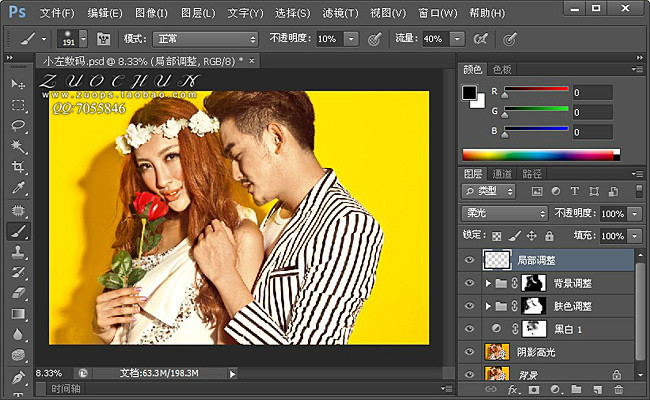Hide the 阴影高光 layer
The width and height of the screenshot is (650, 400).
coord(469,352)
